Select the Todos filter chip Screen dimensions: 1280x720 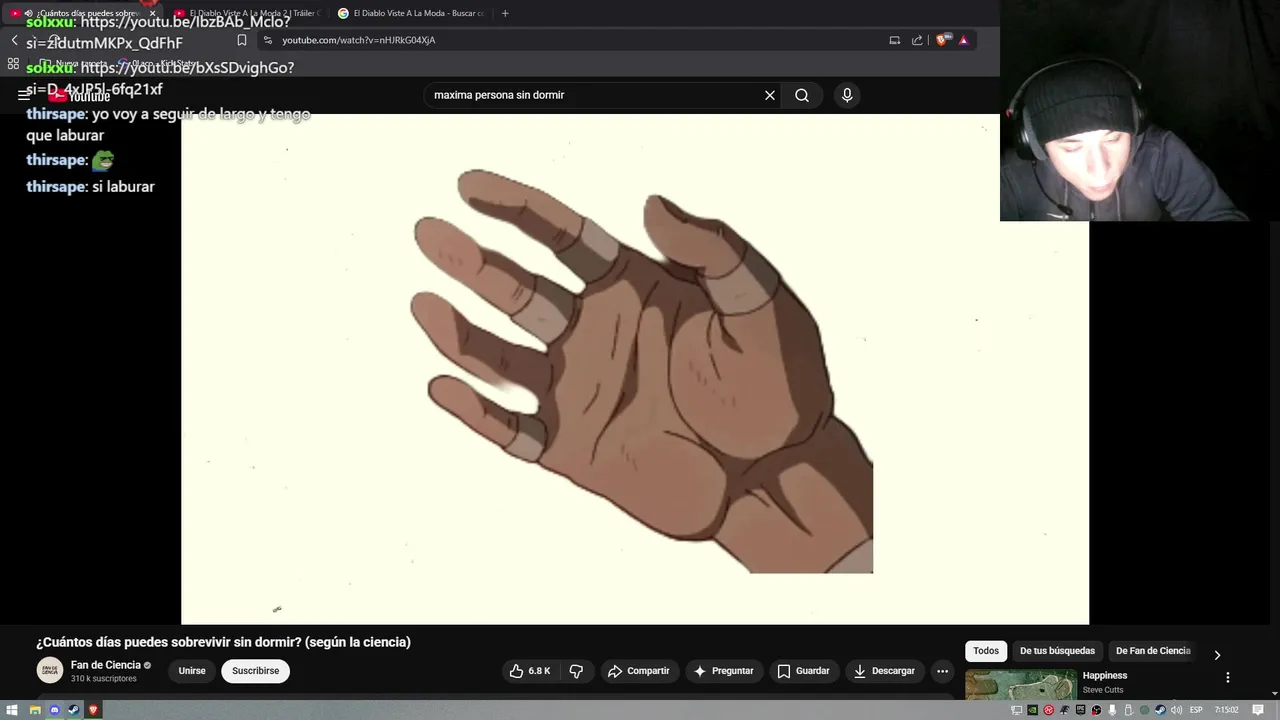click(986, 651)
